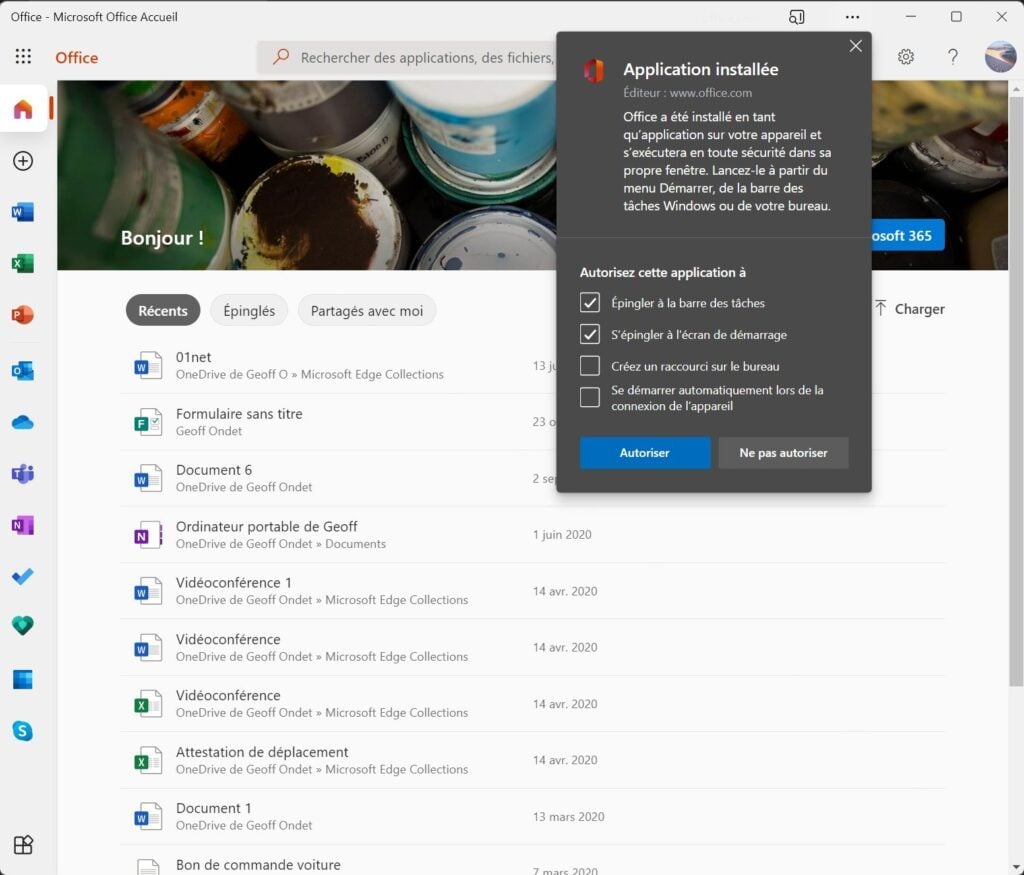Open To Do checkmark icon in sidebar
The image size is (1024, 875).
23,576
